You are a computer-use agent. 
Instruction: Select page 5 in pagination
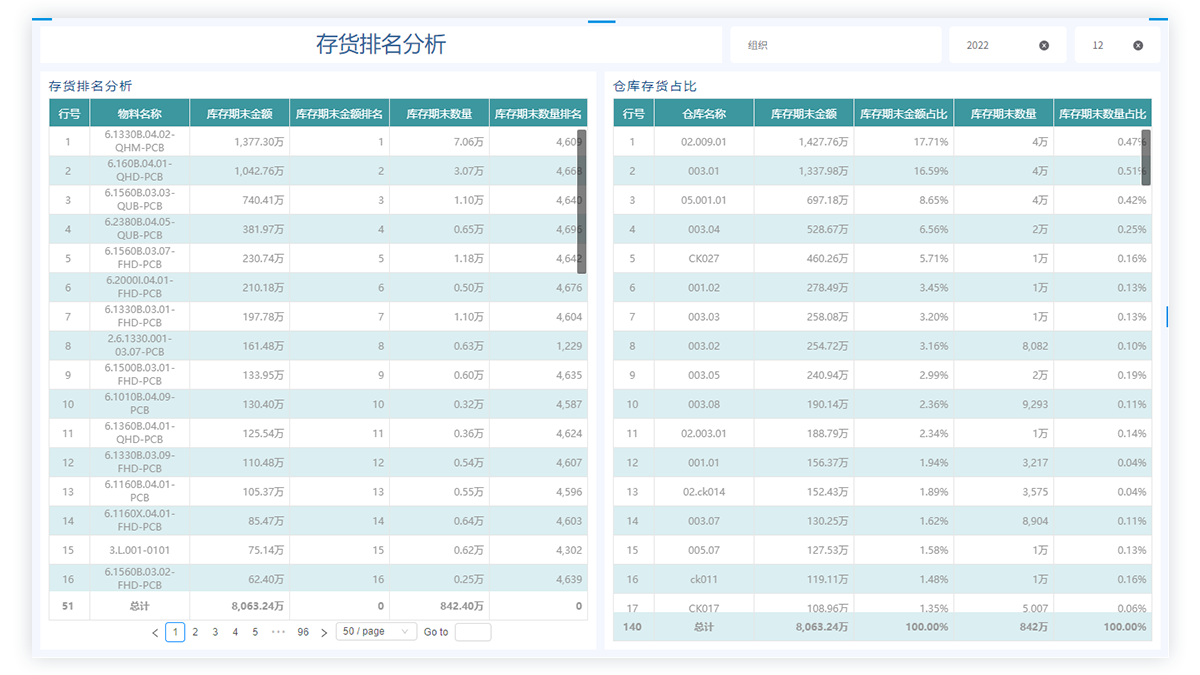[x=255, y=632]
